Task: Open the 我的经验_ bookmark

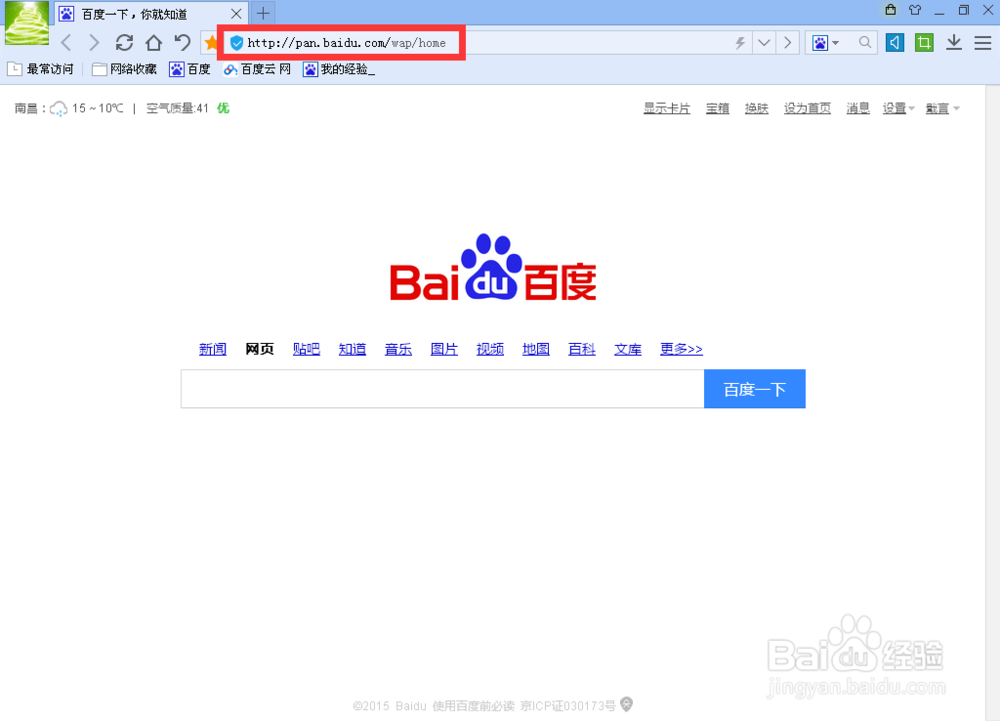Action: point(339,69)
